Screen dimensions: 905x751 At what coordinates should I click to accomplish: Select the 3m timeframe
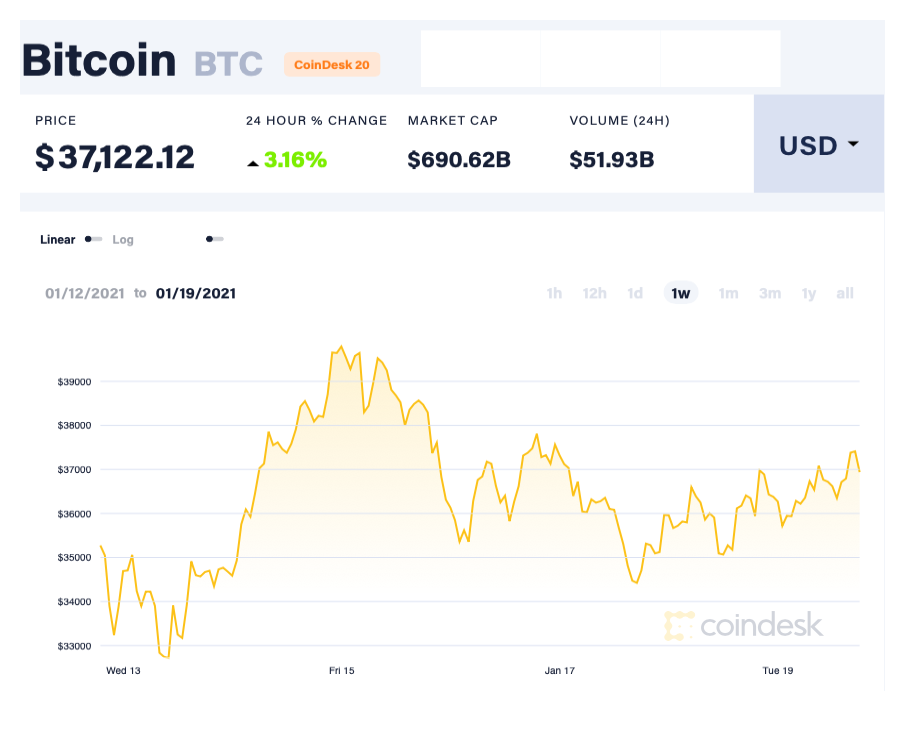click(x=769, y=293)
